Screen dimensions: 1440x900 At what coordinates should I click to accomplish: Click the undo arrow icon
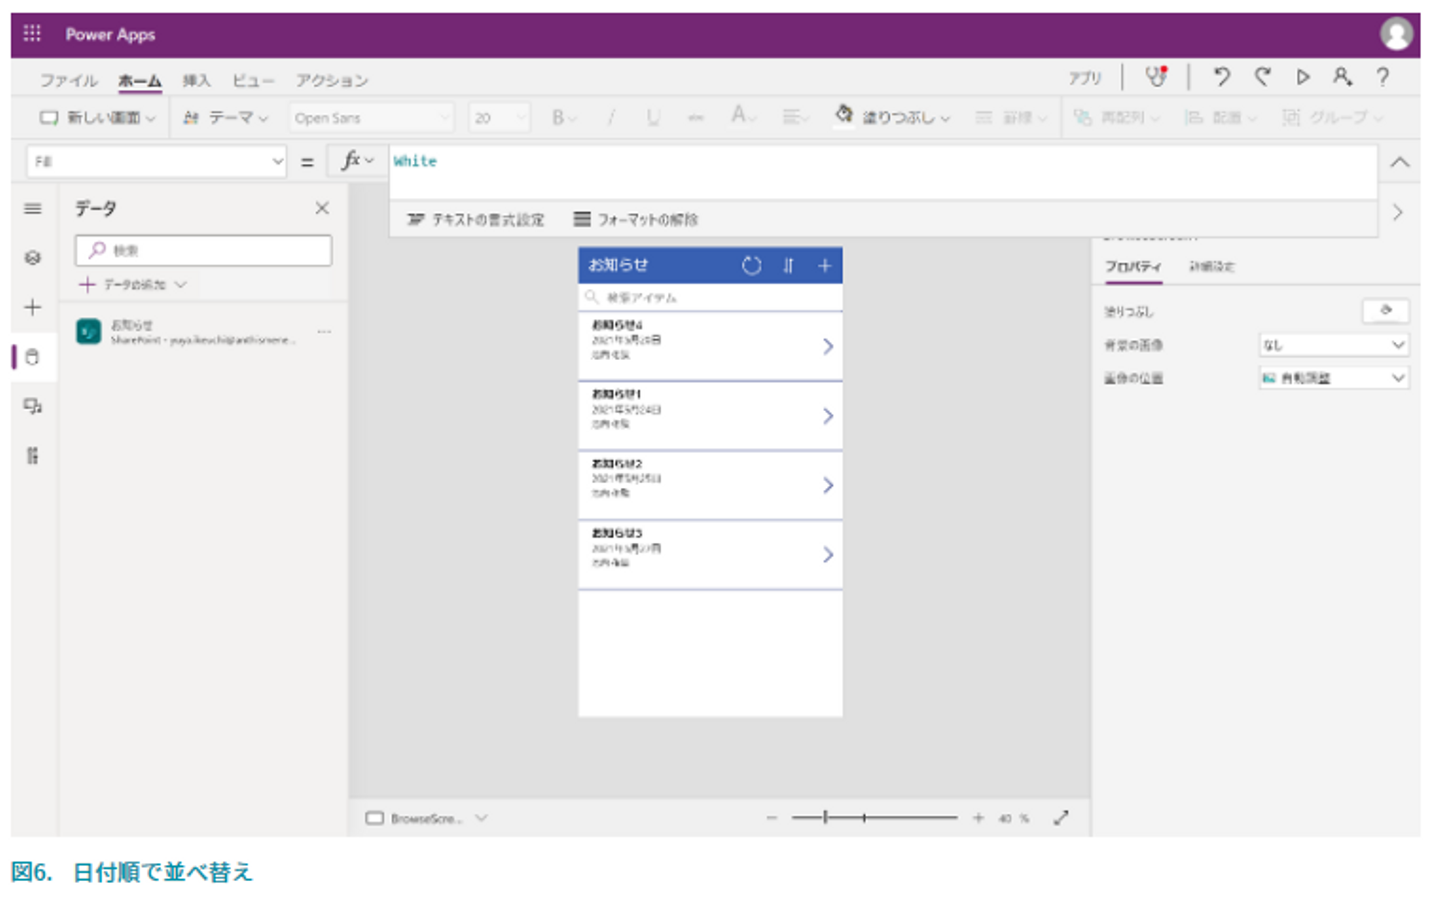1221,77
